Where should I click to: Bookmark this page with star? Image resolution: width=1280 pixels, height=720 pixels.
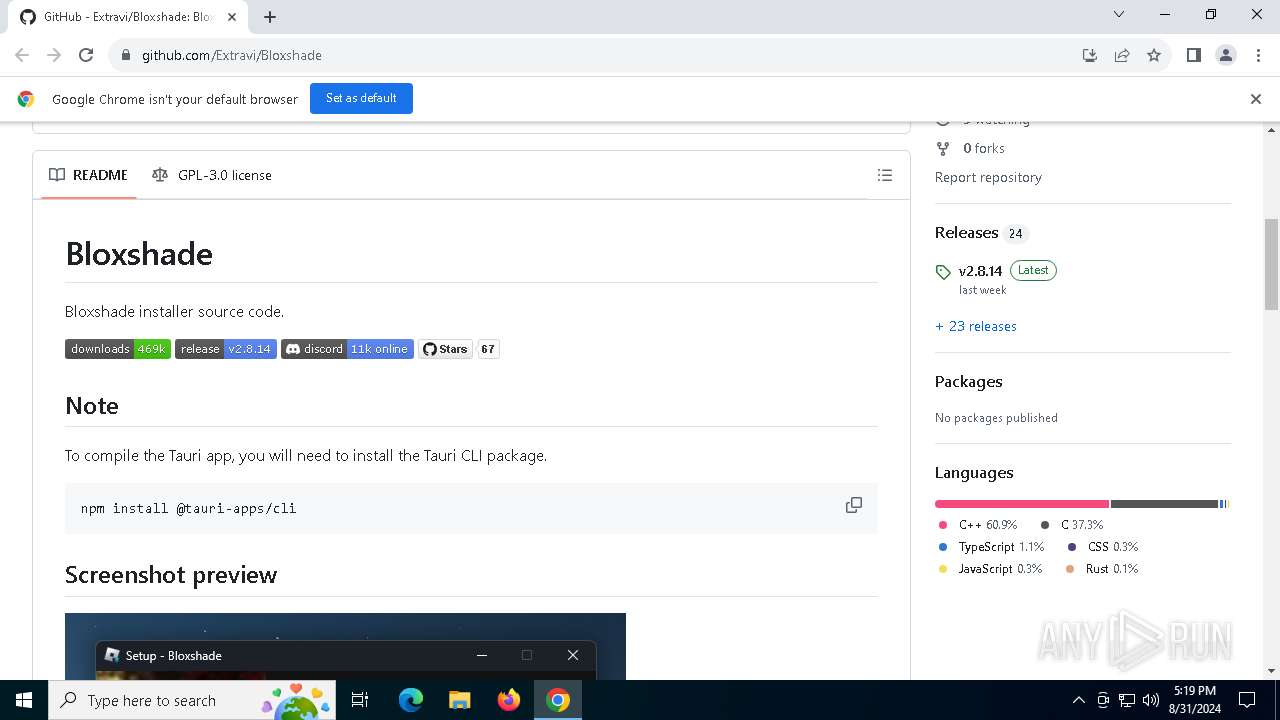coord(1154,55)
